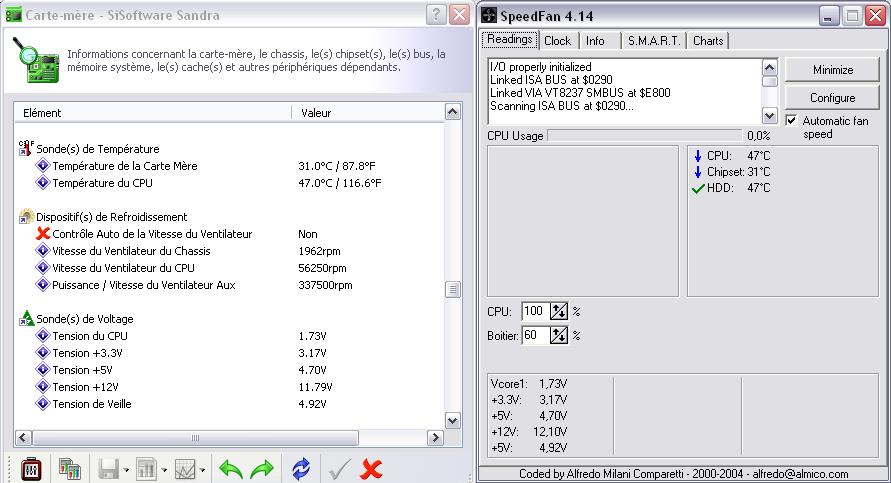
Task: Click the grey checkmark OK icon
Action: 338,468
